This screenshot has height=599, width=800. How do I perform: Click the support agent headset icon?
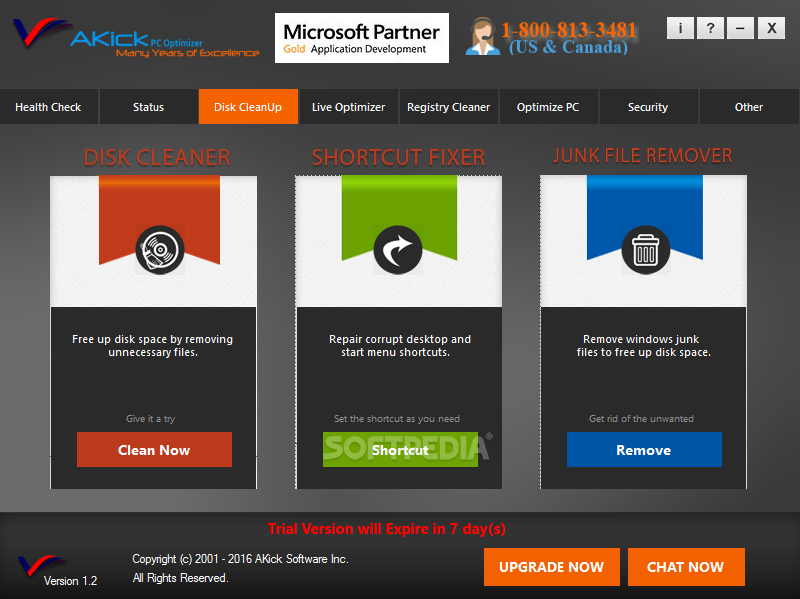click(x=482, y=36)
